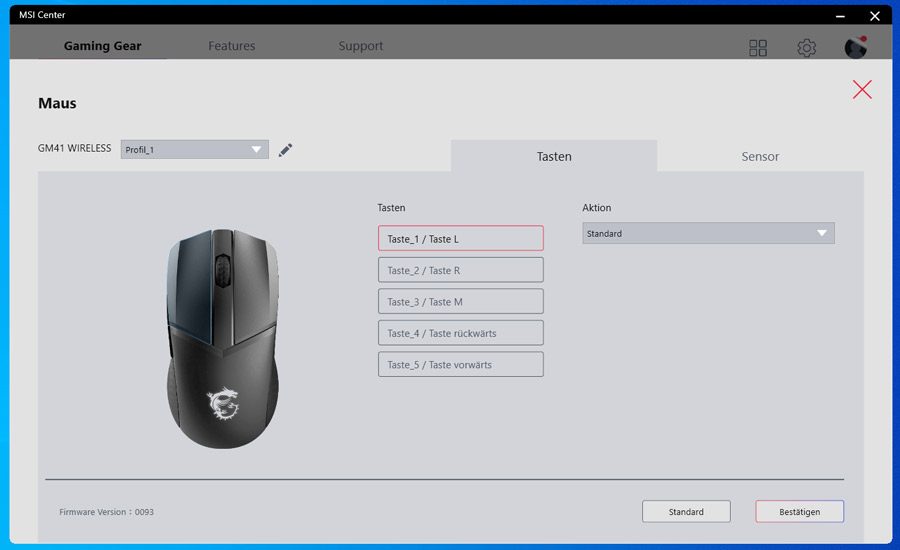Open the Profil_1 profile dropdown
Viewport: 900px width, 550px height.
[195, 150]
